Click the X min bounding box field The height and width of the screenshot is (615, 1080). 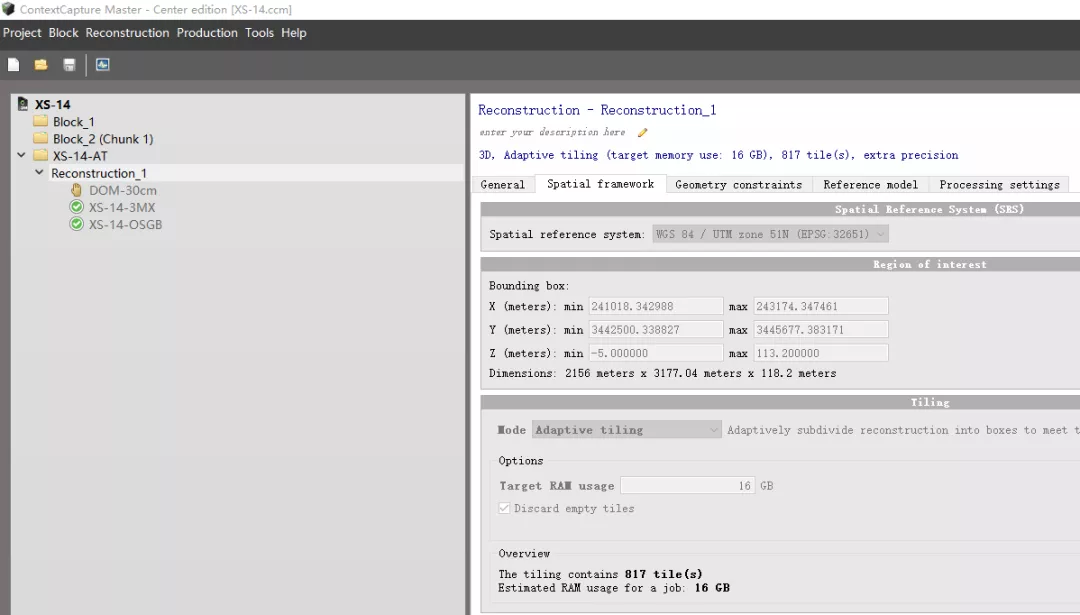[x=656, y=306]
